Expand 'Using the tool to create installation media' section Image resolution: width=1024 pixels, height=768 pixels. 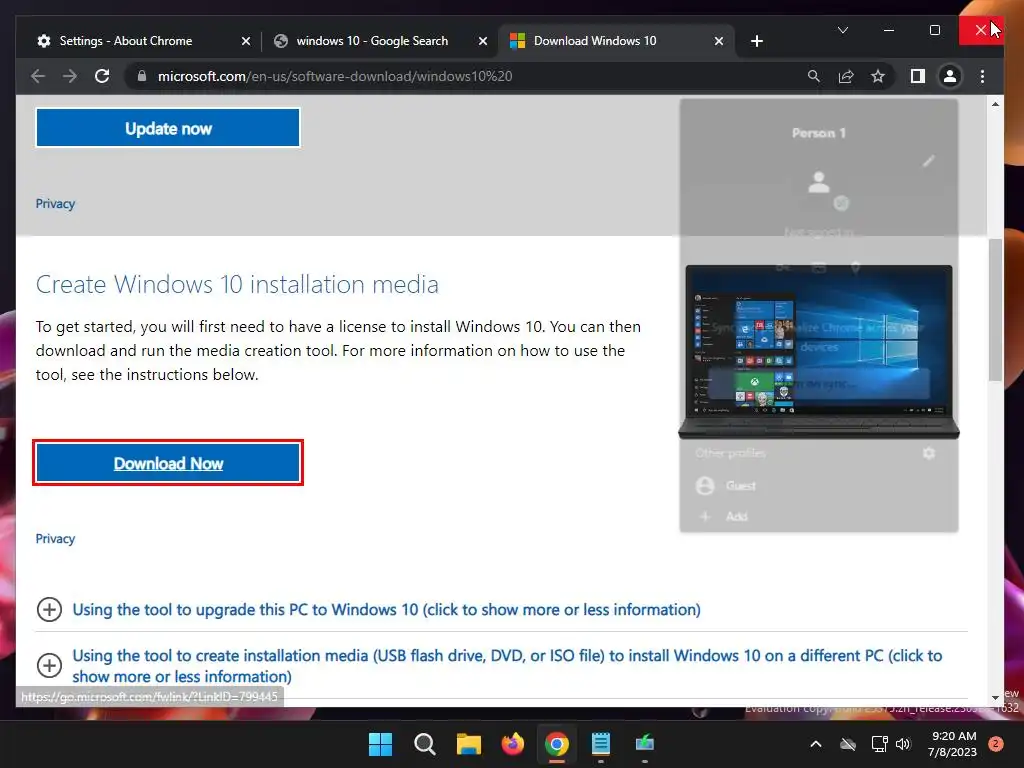[x=507, y=665]
